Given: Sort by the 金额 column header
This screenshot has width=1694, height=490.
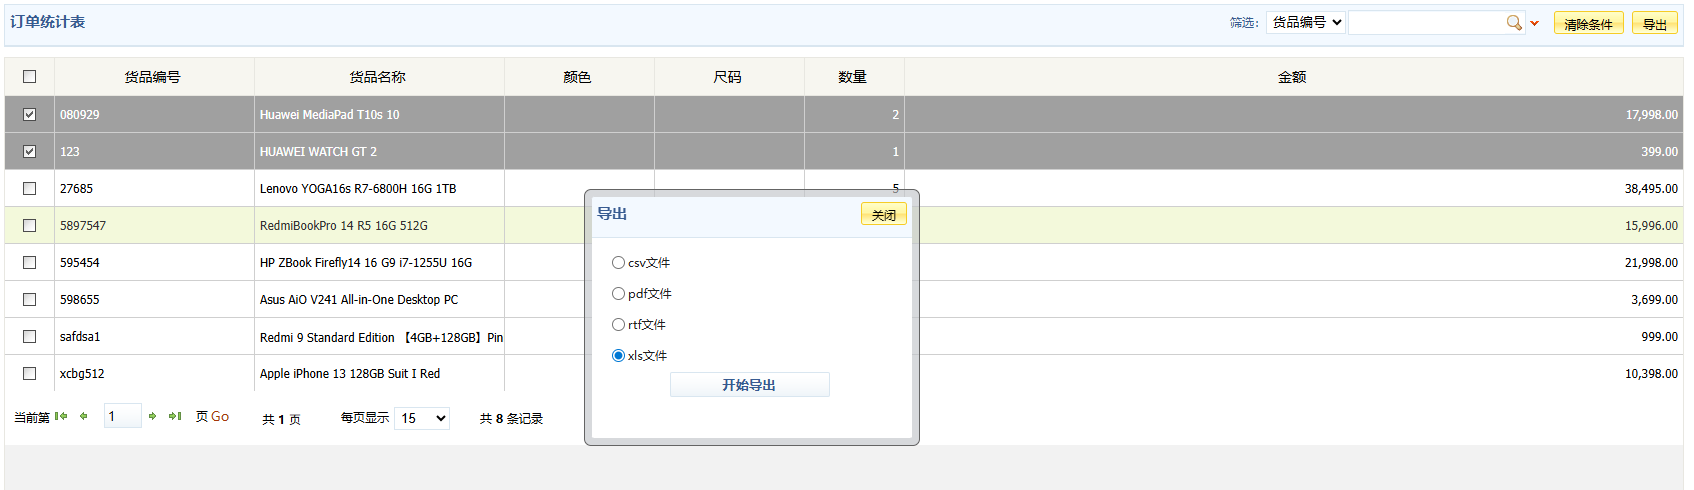Looking at the screenshot, I should [1292, 77].
